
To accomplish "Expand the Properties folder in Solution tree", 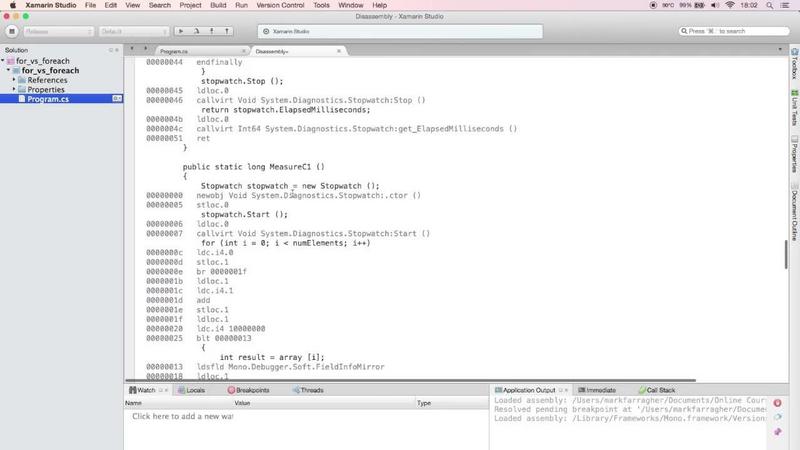I will (x=14, y=89).
